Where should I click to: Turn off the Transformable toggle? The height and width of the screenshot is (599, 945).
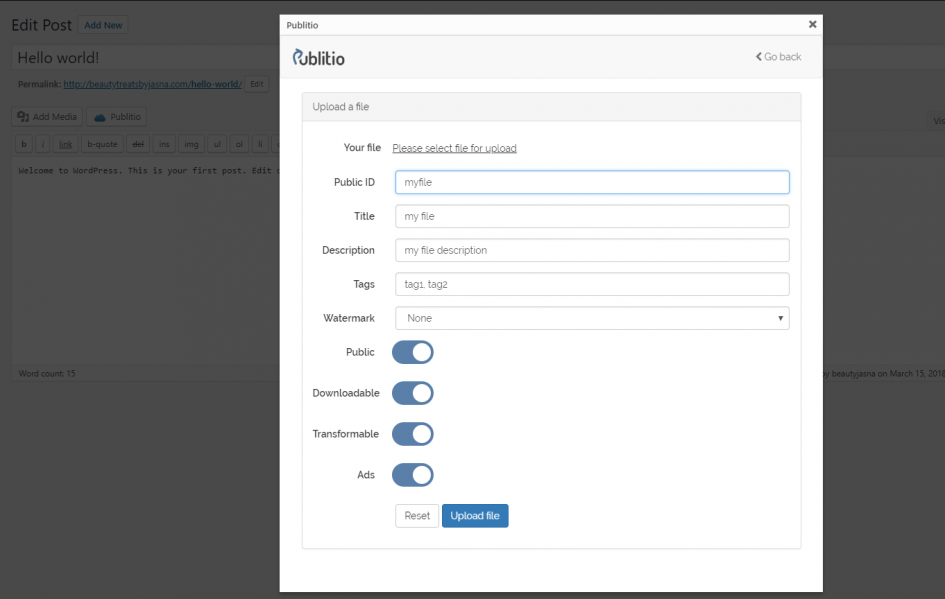point(413,434)
